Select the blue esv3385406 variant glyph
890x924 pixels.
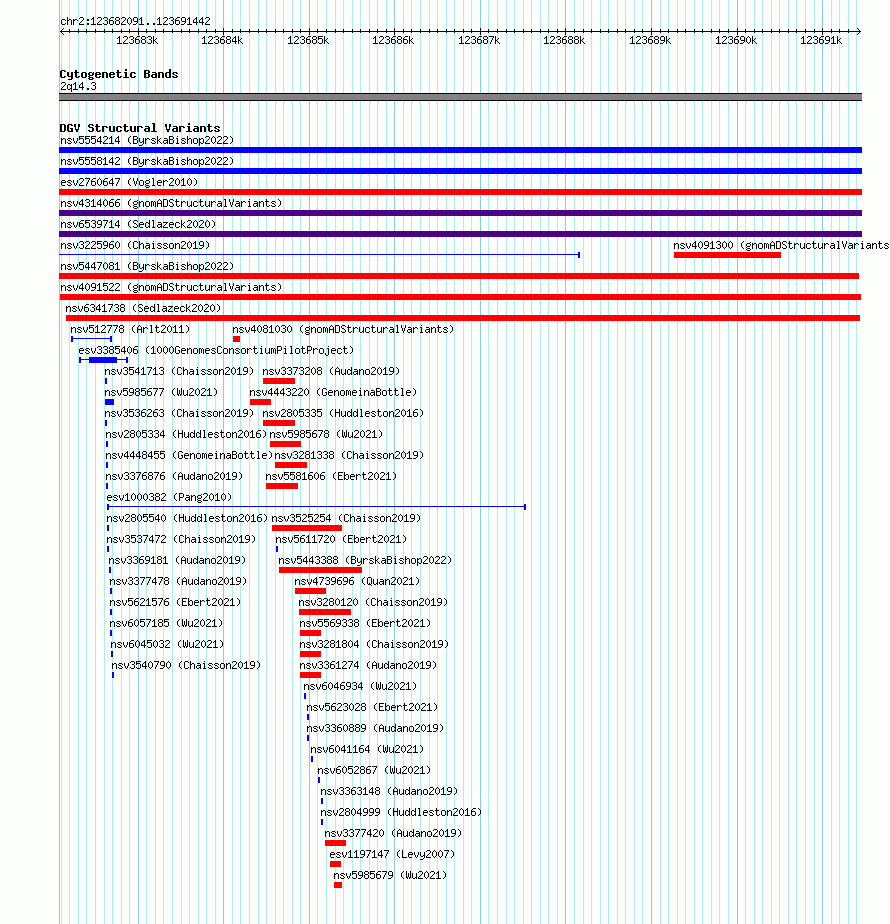tap(103, 360)
